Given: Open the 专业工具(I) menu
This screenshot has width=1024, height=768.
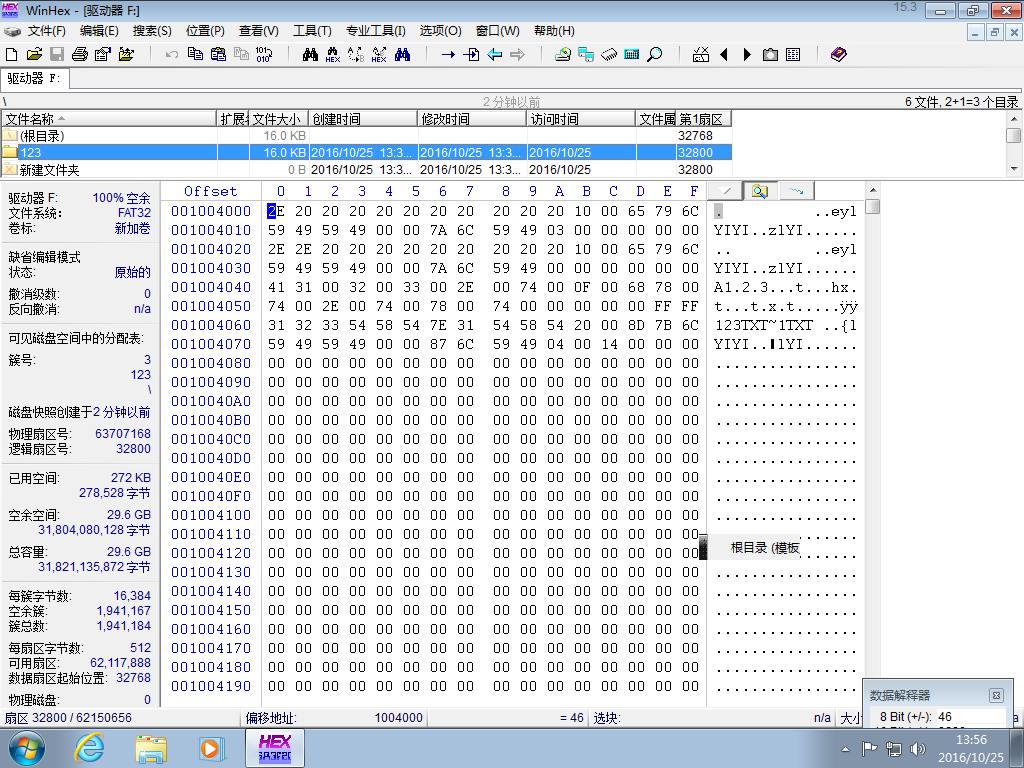Looking at the screenshot, I should point(376,31).
